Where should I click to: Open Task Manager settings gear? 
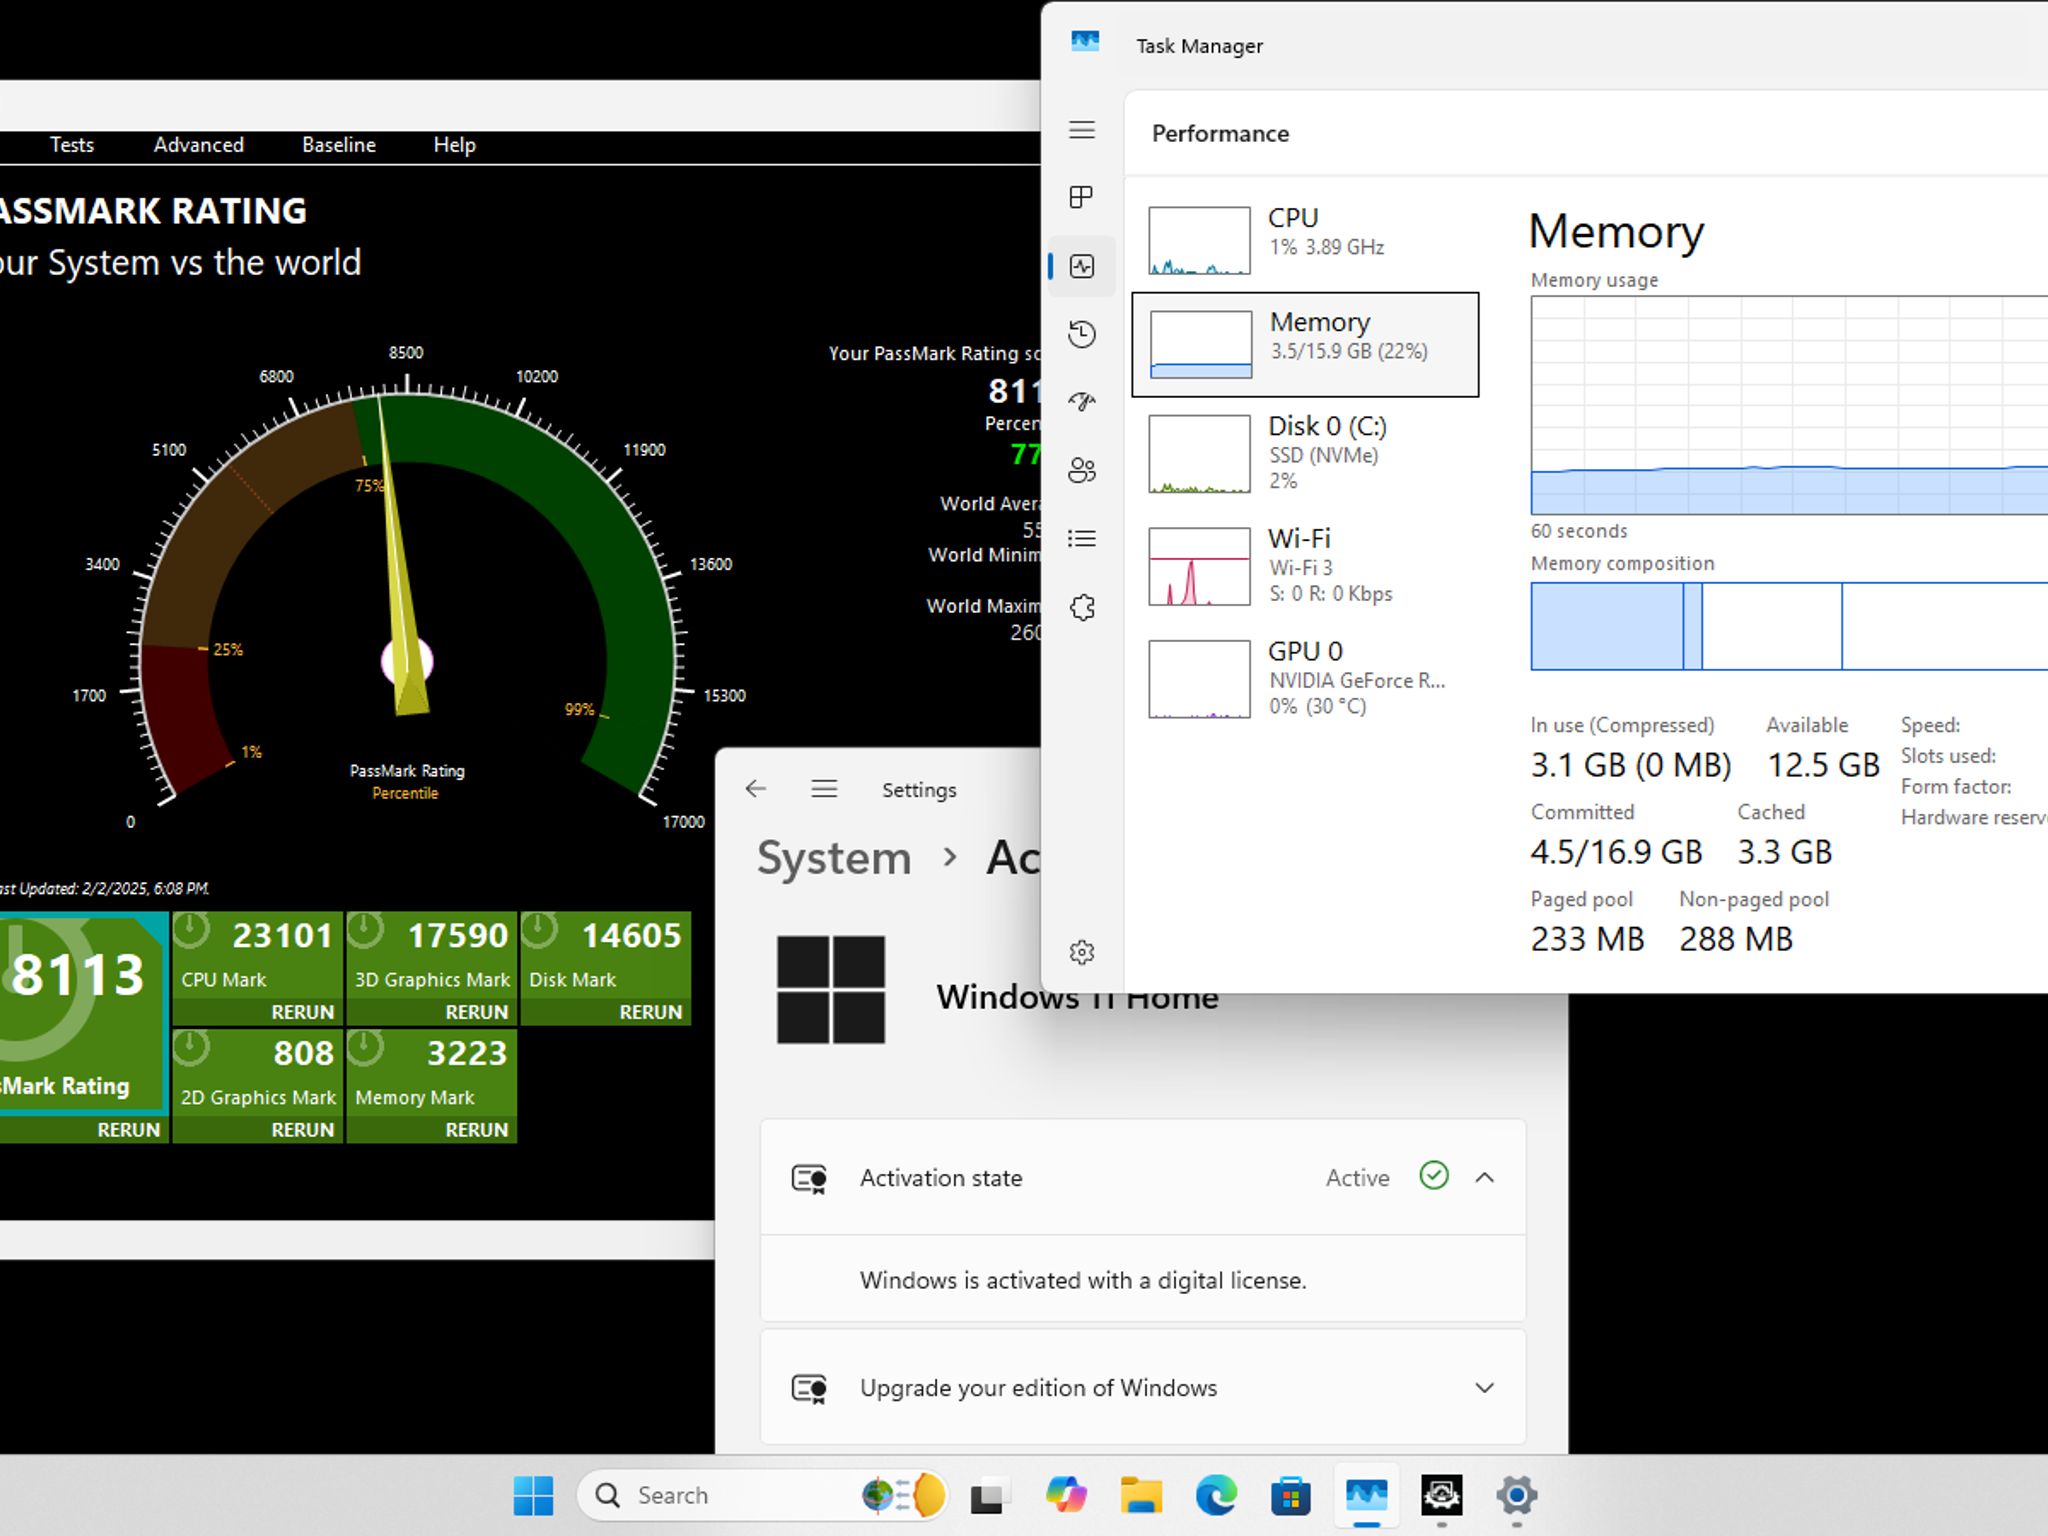click(1082, 952)
